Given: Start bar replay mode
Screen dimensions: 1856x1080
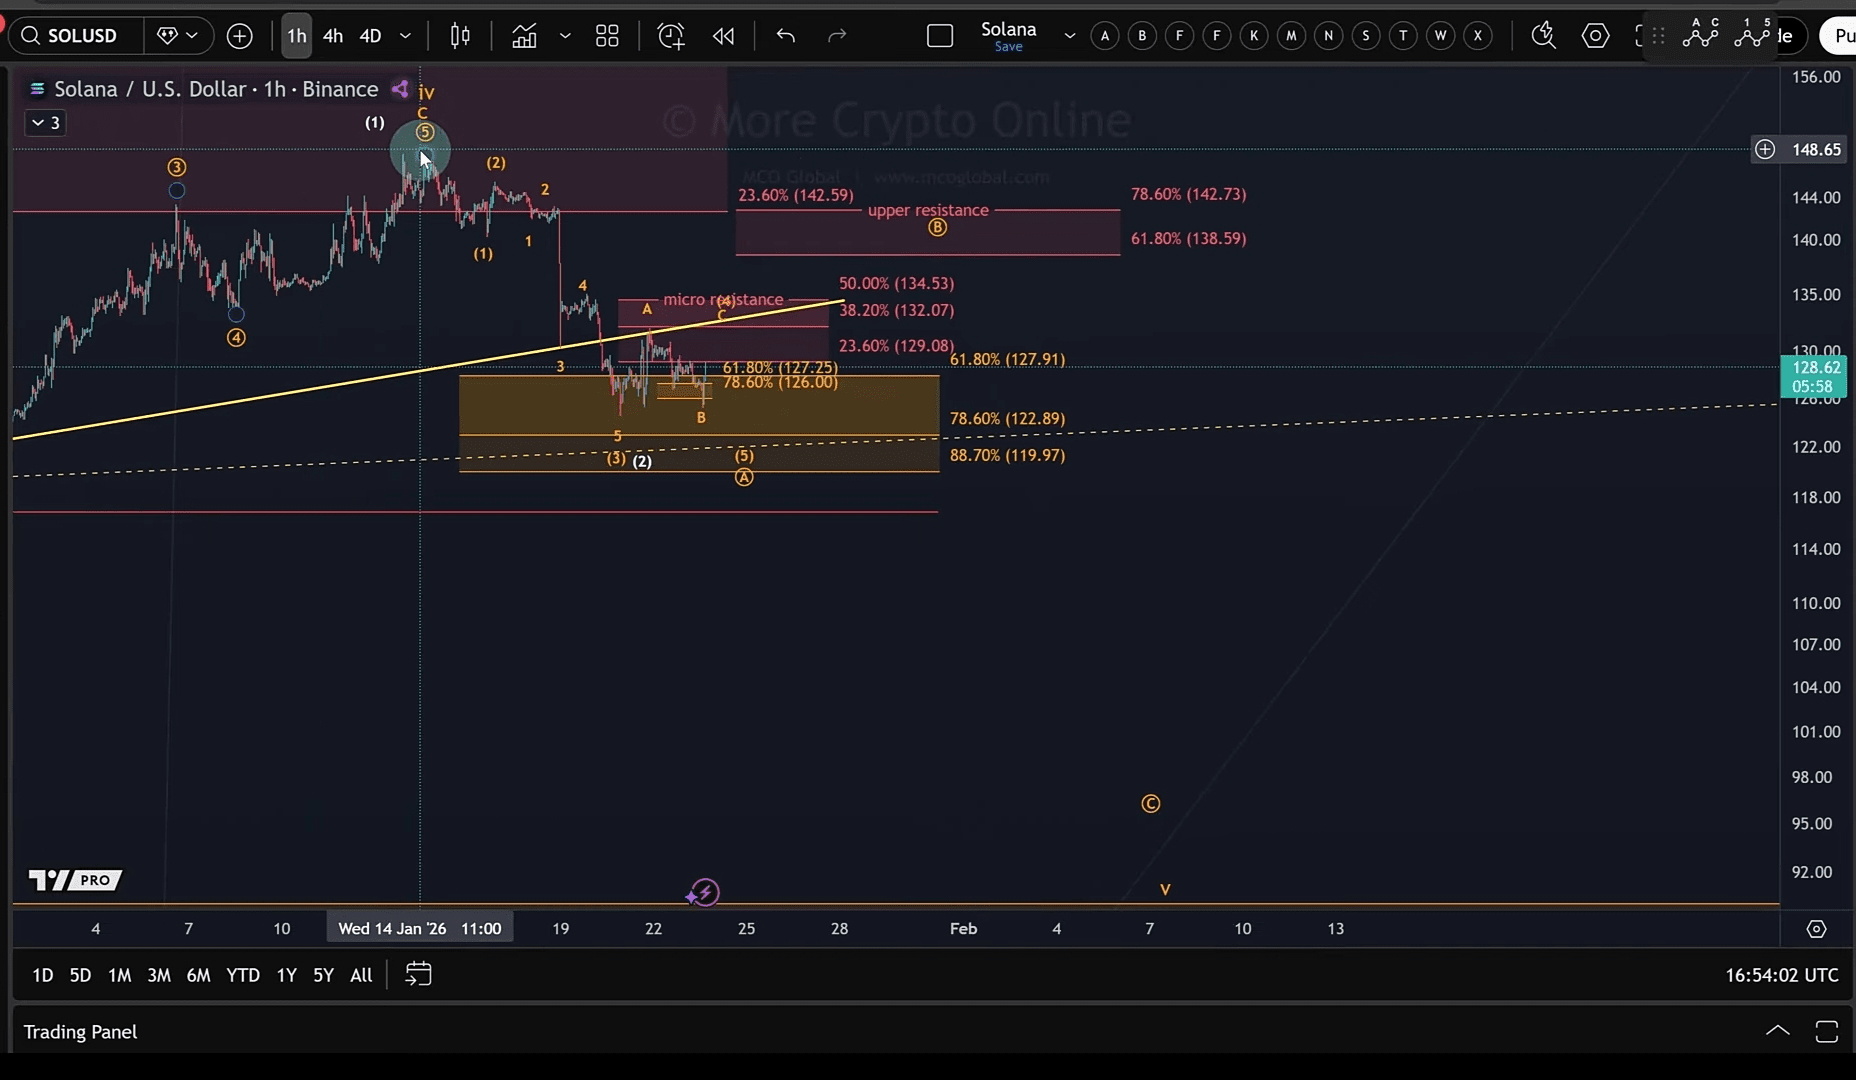Looking at the screenshot, I should pos(723,36).
